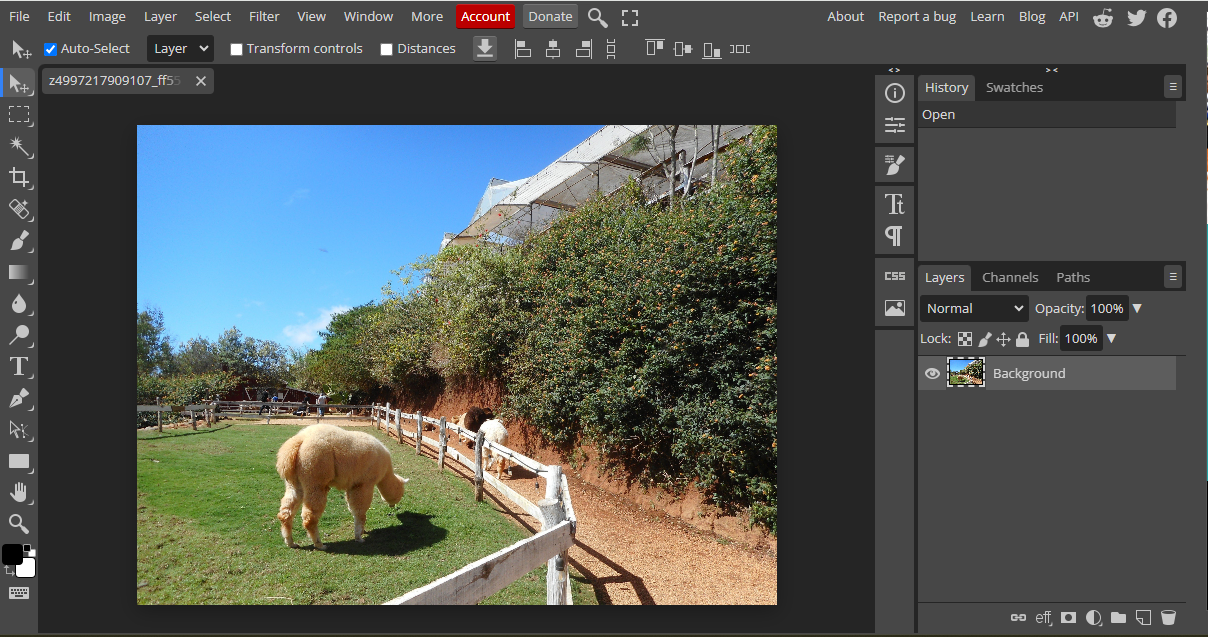Align horizontal centers icon
The width and height of the screenshot is (1208, 637).
click(553, 49)
